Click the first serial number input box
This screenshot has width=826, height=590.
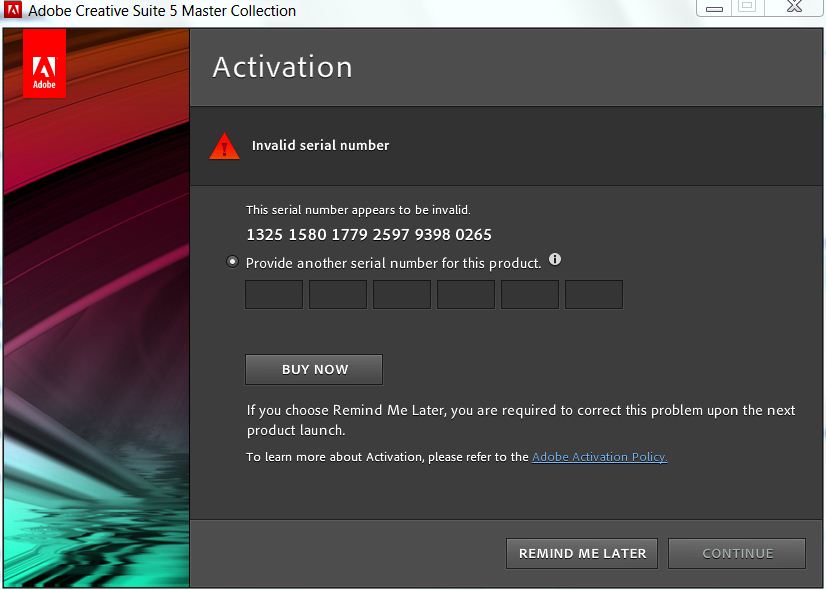pyautogui.click(x=273, y=294)
